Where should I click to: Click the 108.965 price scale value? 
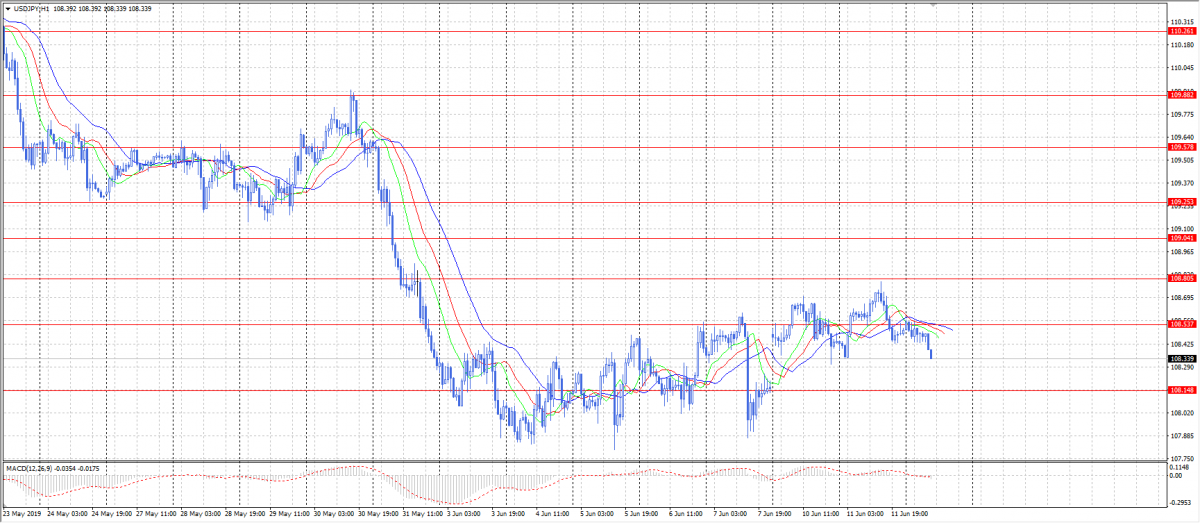click(x=1182, y=252)
